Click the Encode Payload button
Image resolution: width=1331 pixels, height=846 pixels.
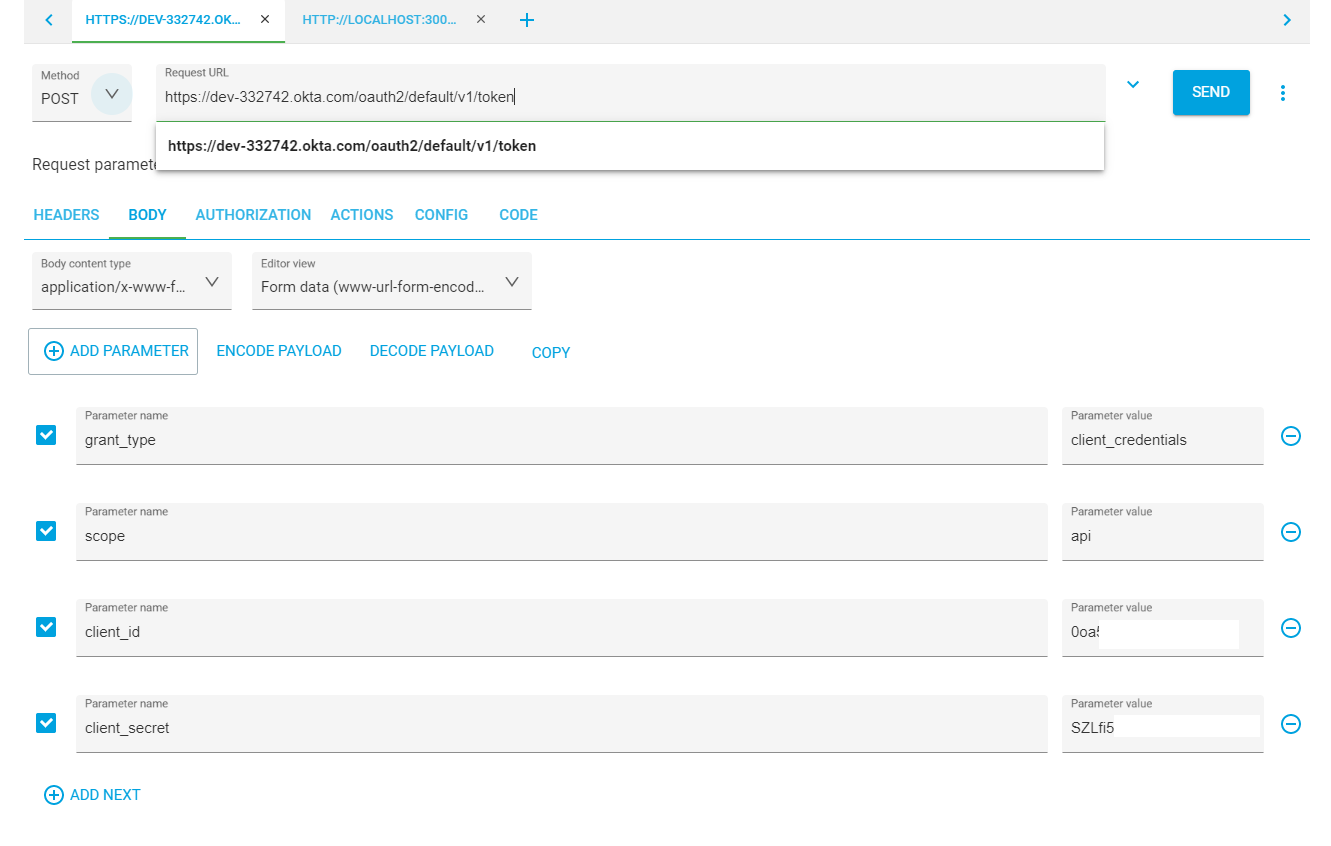coord(279,351)
